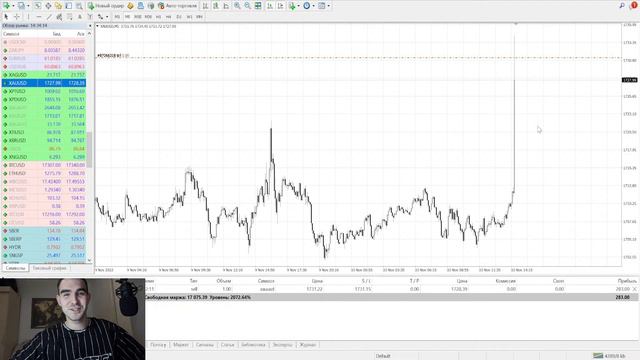The width and height of the screenshot is (640, 360).
Task: Select the Fibonacci retracement tool
Action: (x=69, y=17)
